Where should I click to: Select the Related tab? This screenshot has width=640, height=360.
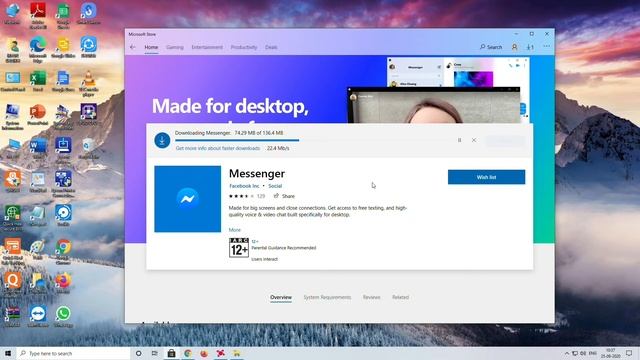tap(400, 297)
